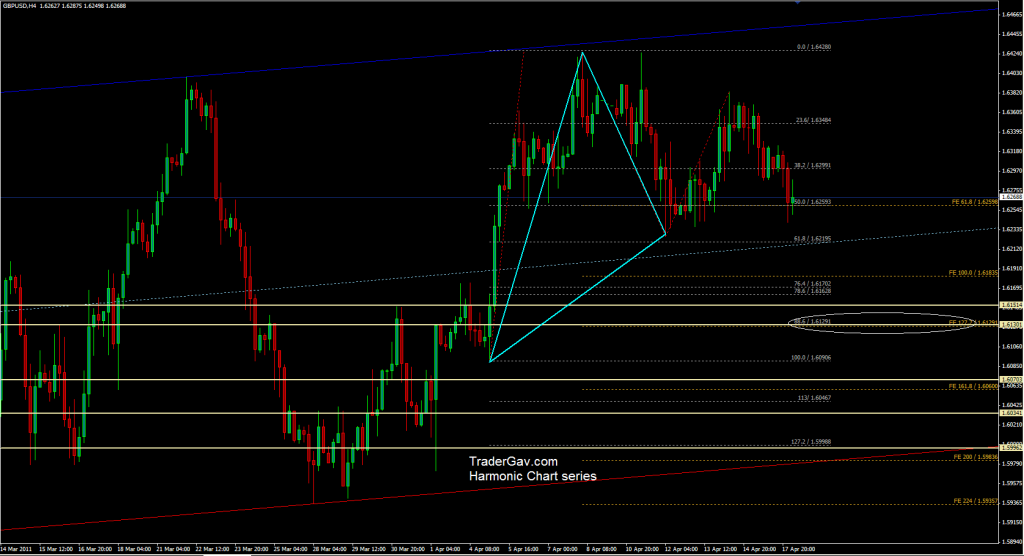Click price axis value 1.64240
Screen dimensions: 1024x556
click(x=1012, y=54)
